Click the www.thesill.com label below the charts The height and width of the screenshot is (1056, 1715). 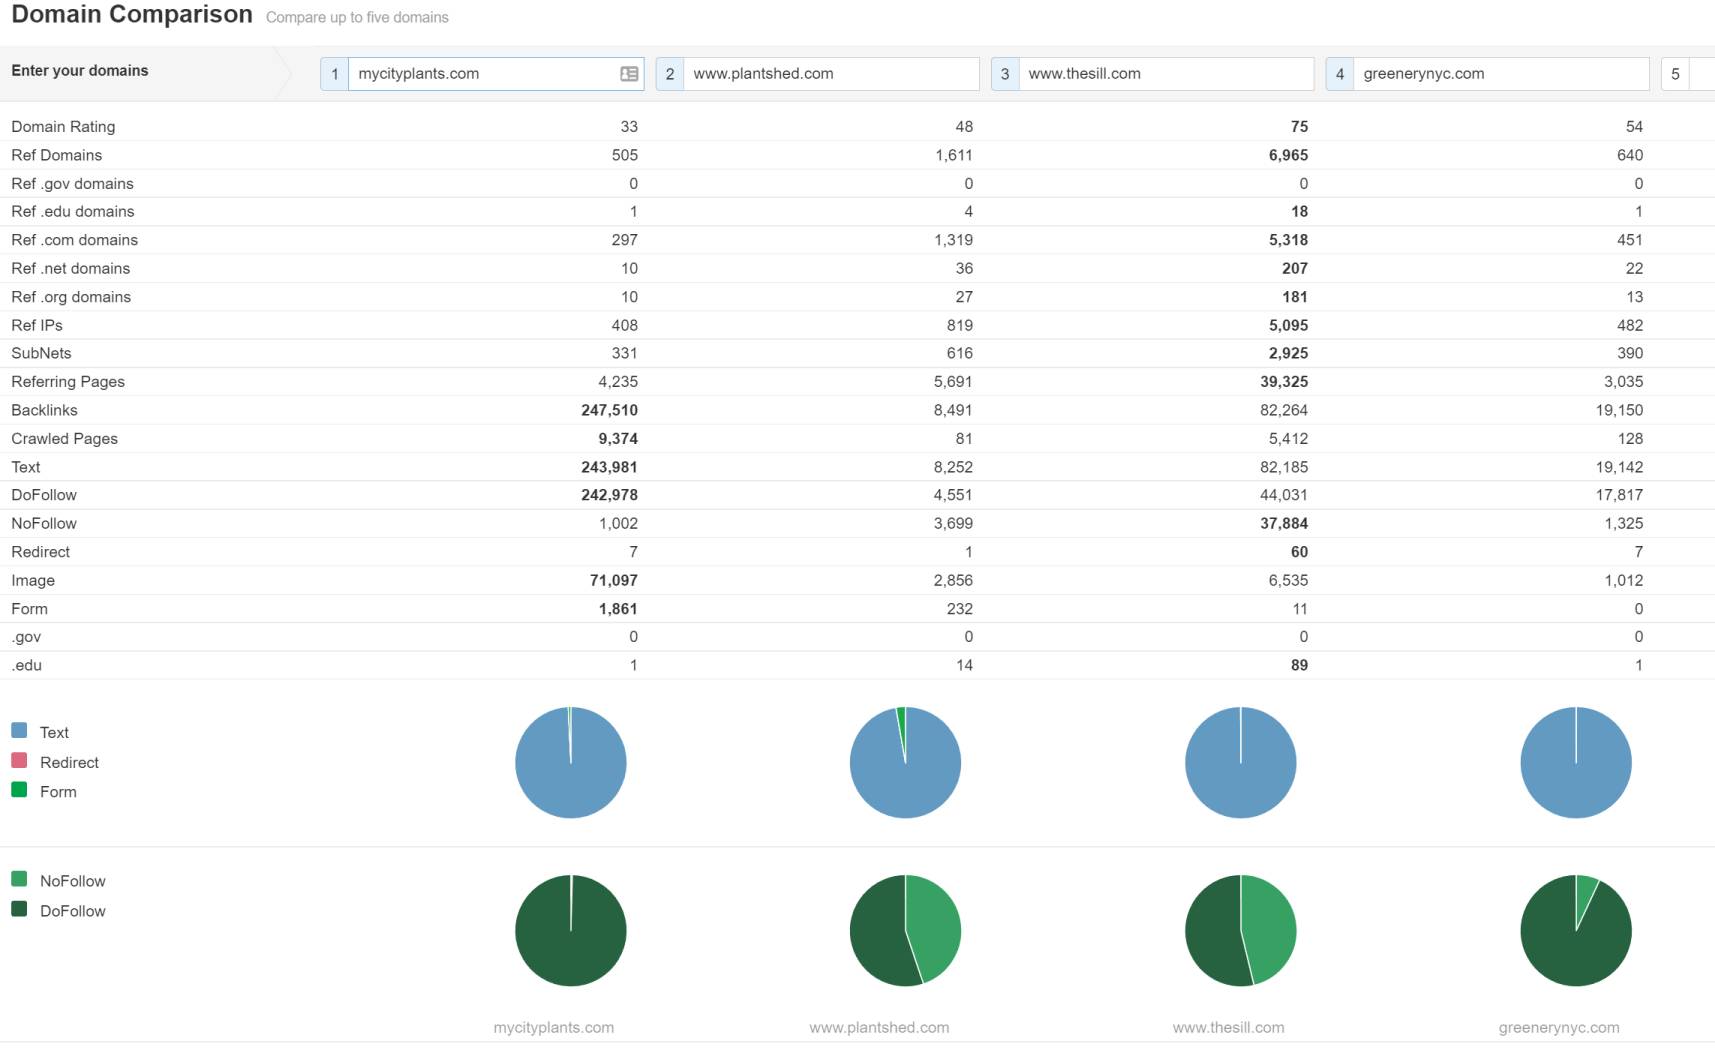pos(1228,1028)
